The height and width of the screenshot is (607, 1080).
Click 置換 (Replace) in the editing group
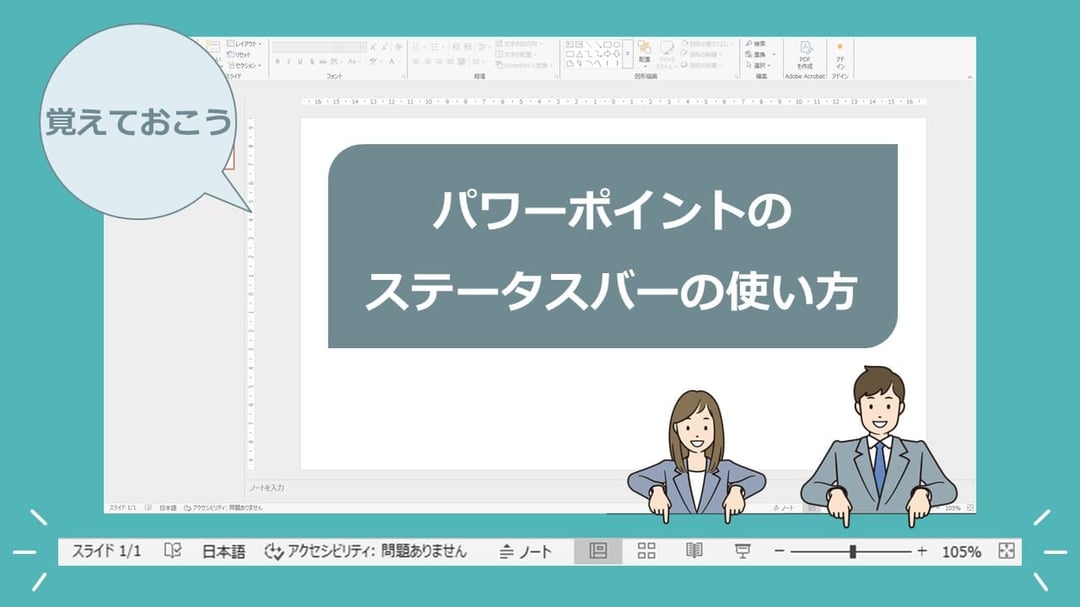pyautogui.click(x=757, y=54)
